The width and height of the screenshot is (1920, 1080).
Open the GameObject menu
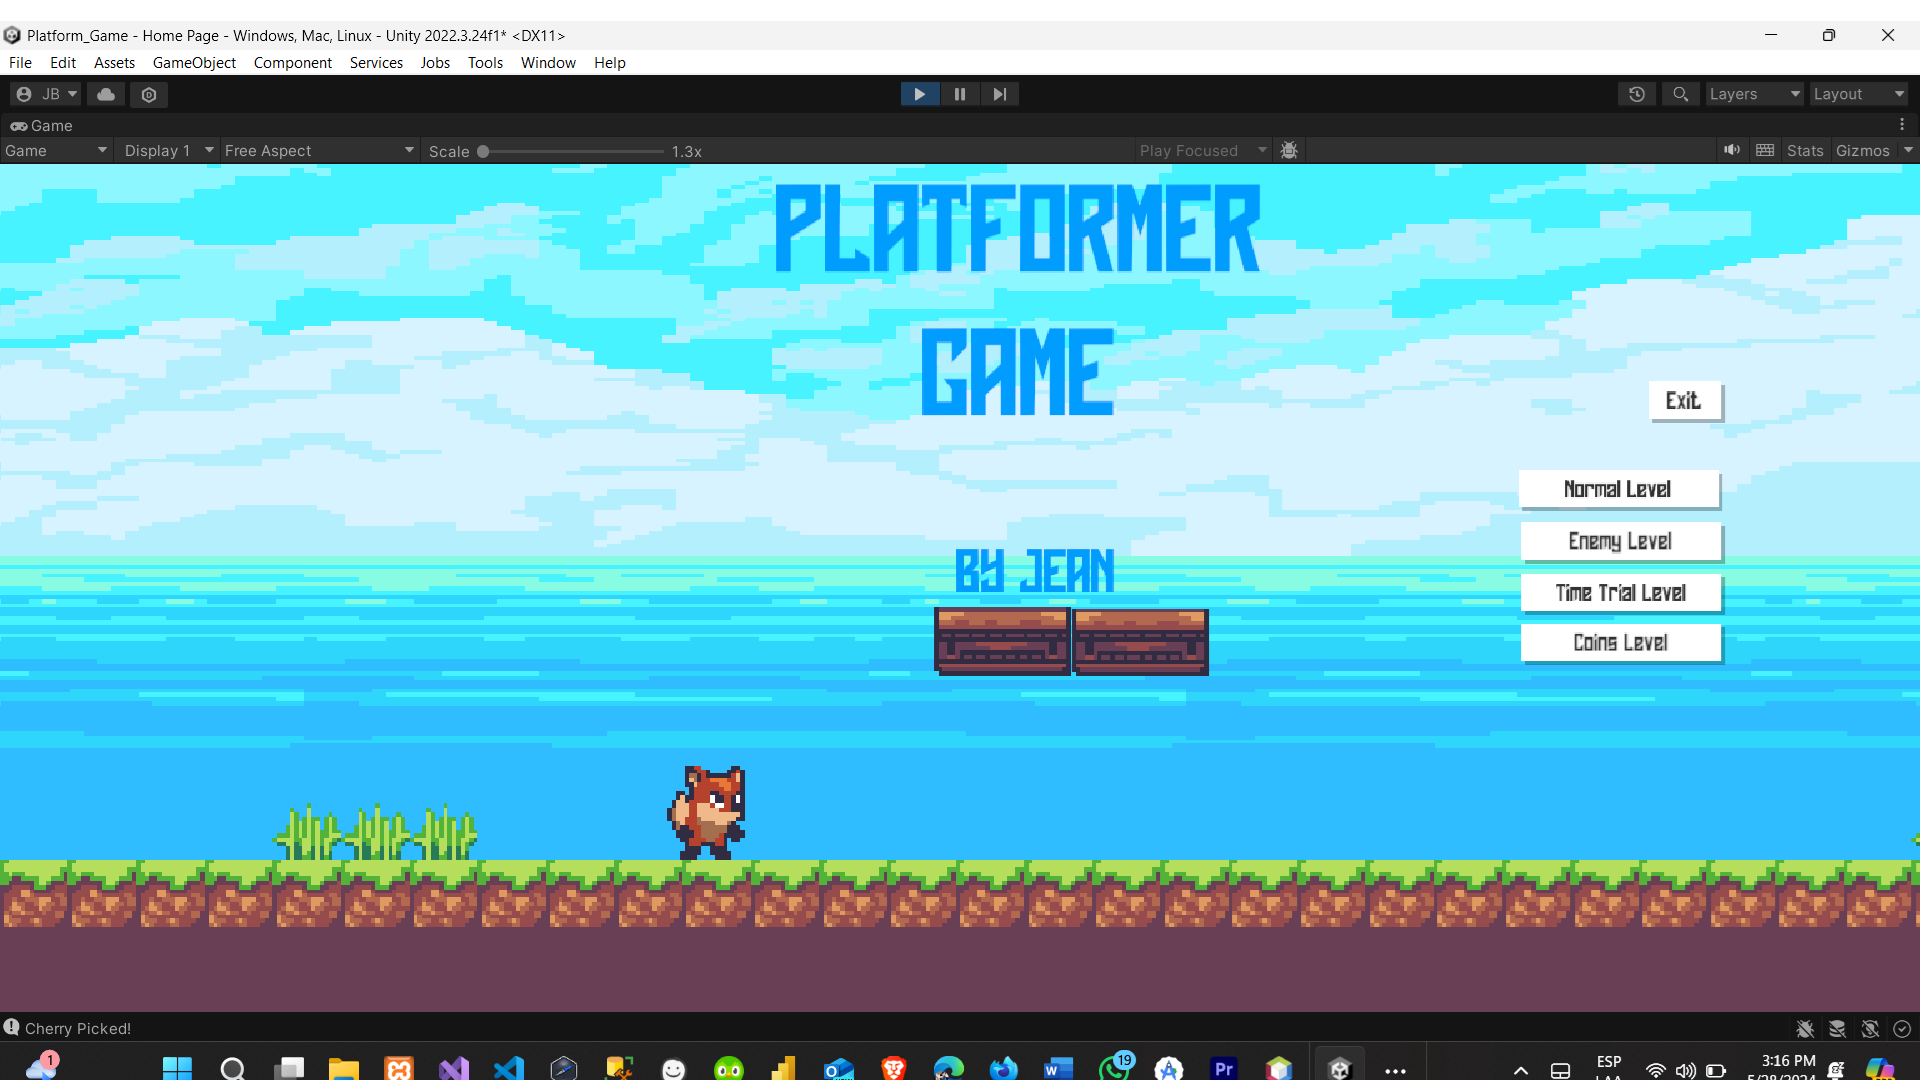tap(194, 62)
